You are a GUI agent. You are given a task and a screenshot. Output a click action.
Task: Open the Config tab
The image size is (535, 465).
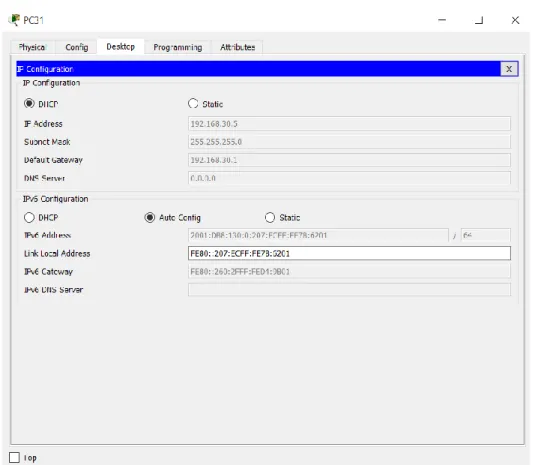point(77,47)
